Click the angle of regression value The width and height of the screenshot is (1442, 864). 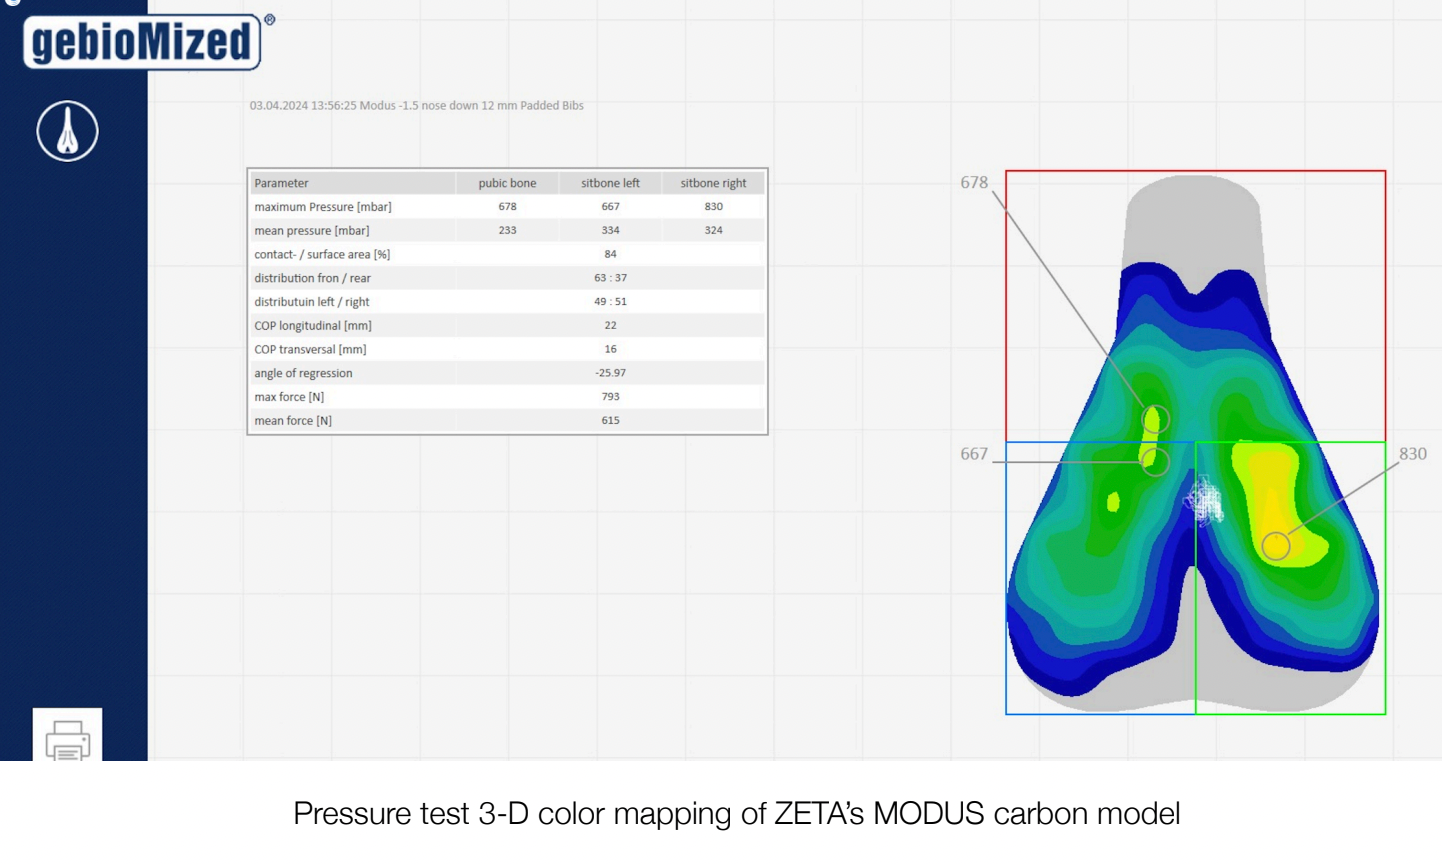(x=610, y=373)
